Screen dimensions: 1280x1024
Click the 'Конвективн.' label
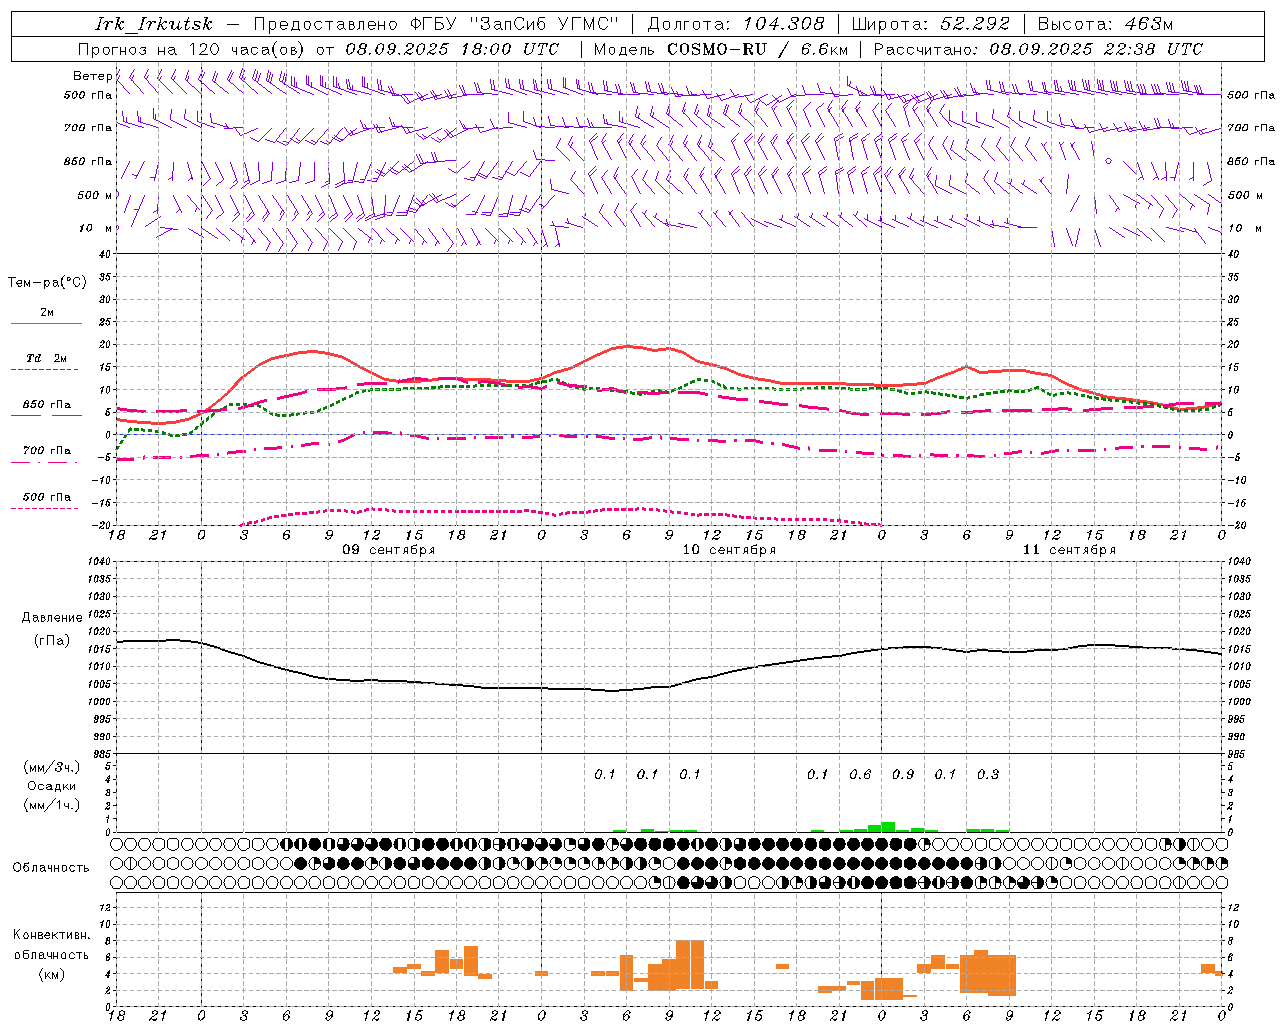click(x=52, y=935)
